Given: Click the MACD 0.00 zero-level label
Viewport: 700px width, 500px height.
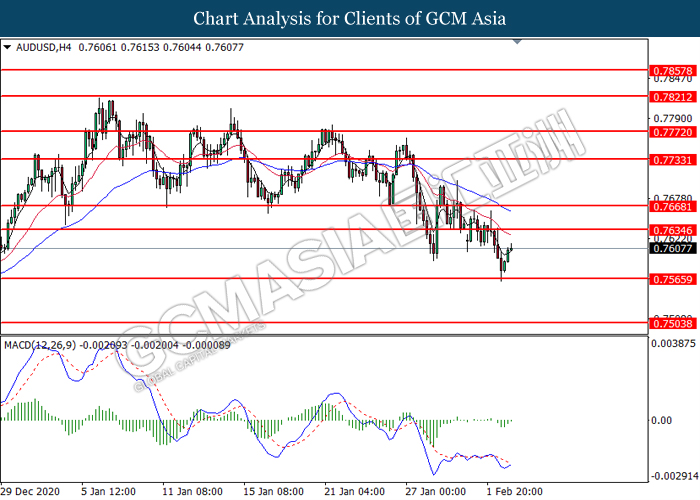Looking at the screenshot, I should 661,421.
